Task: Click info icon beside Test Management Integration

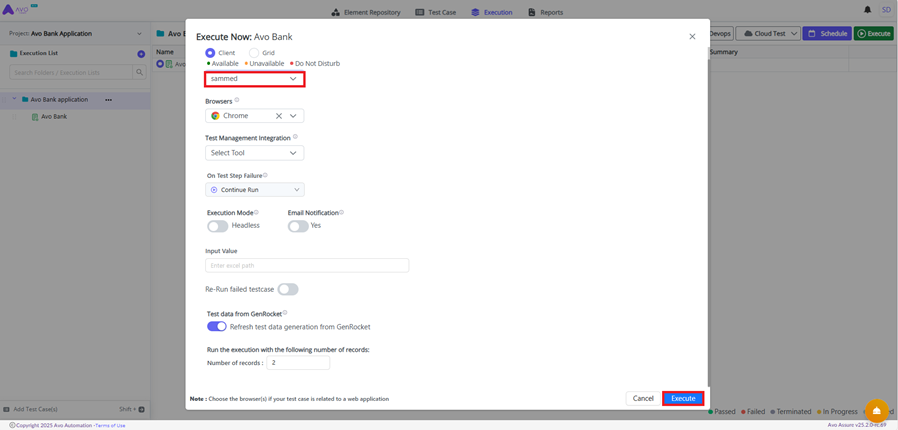Action: coord(296,137)
